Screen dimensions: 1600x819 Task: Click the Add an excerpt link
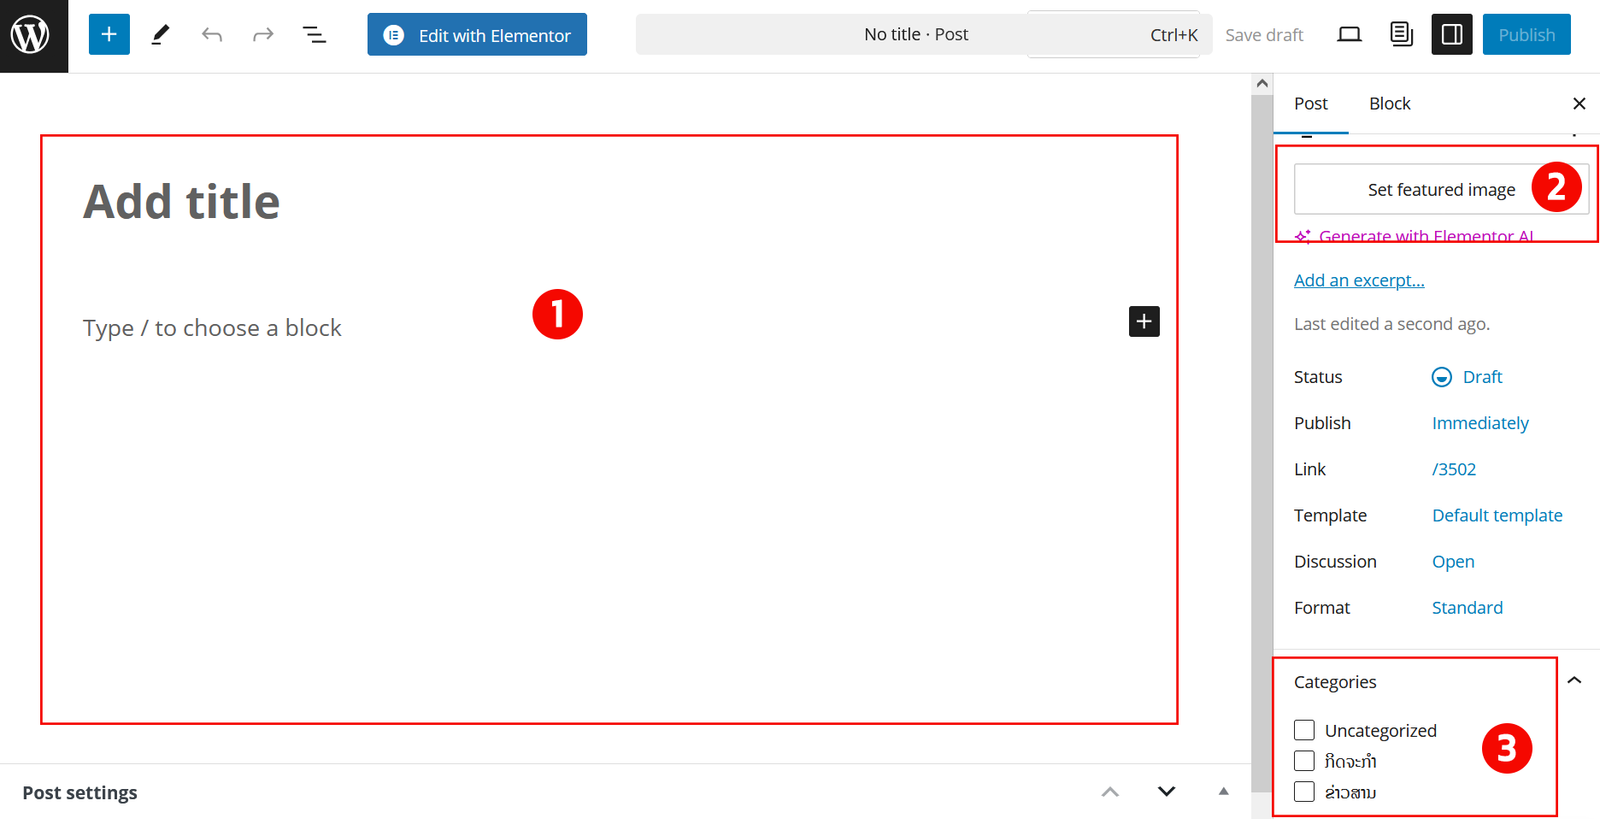click(1358, 280)
